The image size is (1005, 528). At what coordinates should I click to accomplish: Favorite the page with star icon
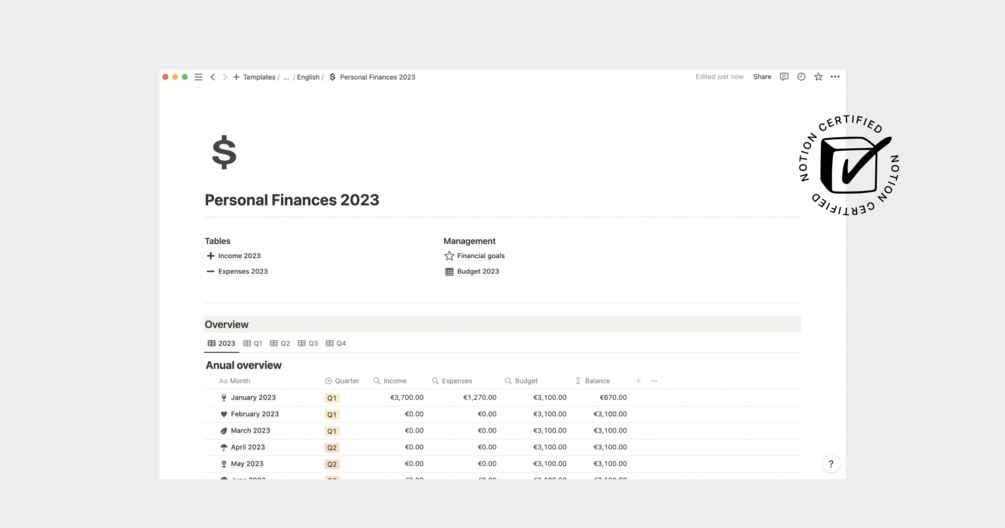click(x=818, y=77)
